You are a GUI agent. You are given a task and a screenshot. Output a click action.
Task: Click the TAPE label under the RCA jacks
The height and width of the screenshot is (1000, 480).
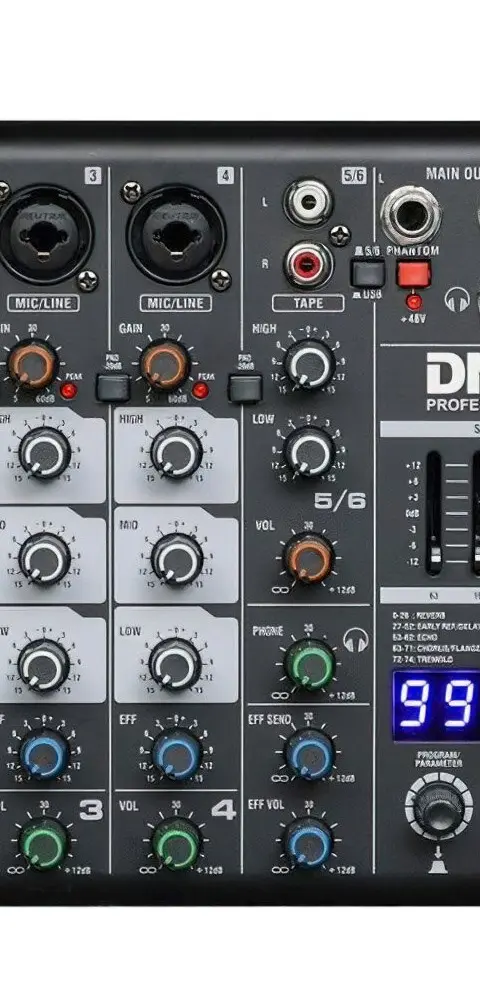pos(309,304)
